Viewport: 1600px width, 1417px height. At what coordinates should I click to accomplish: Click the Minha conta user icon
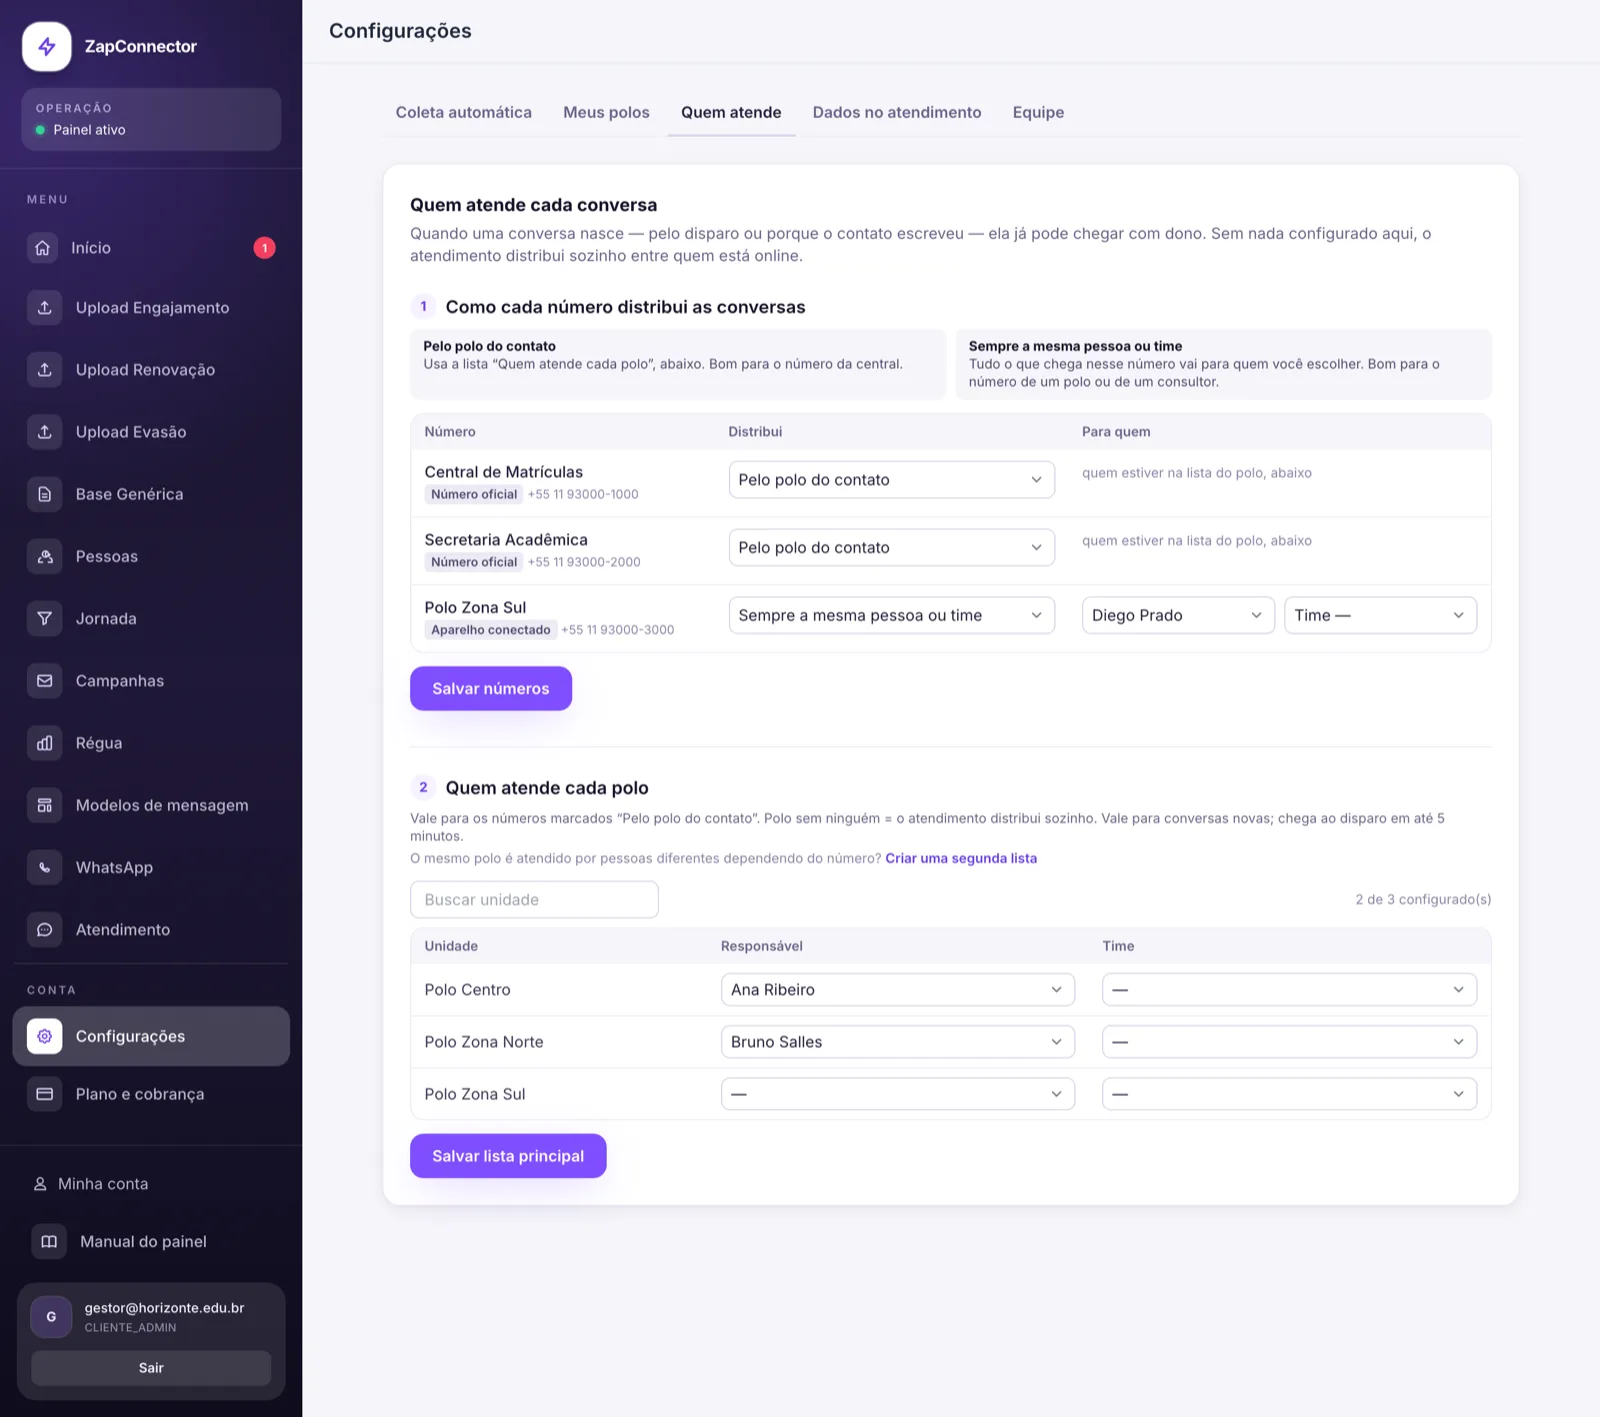click(40, 1184)
